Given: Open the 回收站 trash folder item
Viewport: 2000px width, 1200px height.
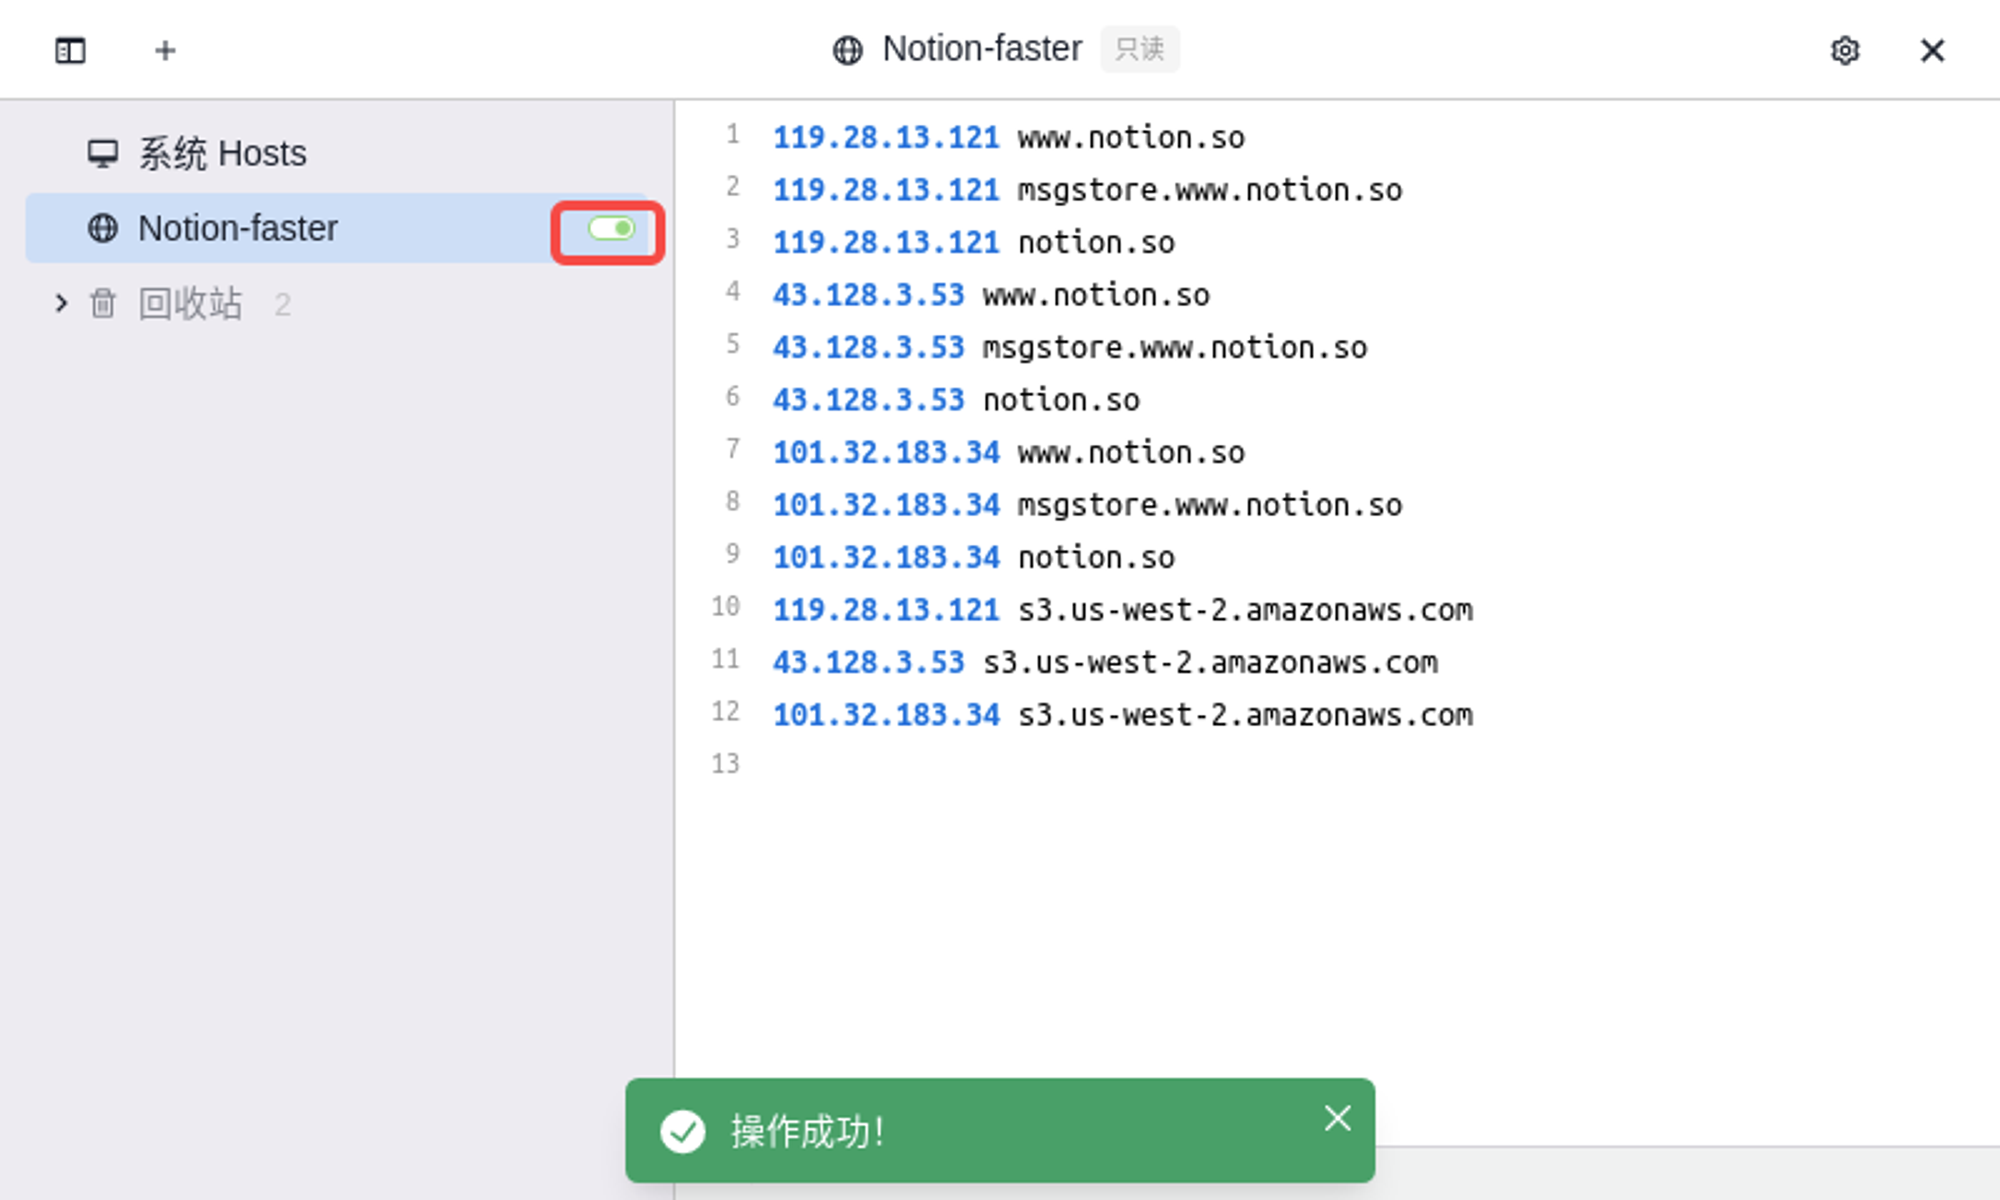Looking at the screenshot, I should point(190,303).
